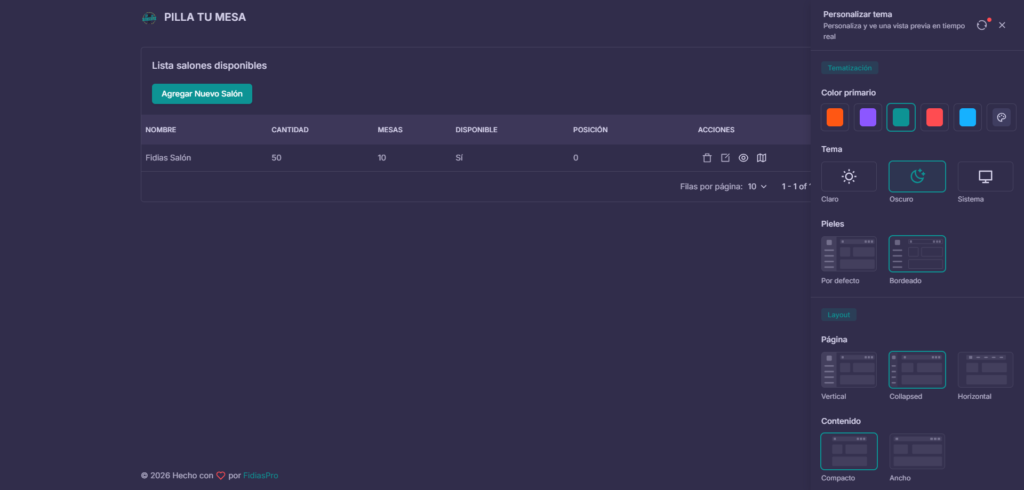Image resolution: width=1024 pixels, height=490 pixels.
Task: Select the Claro sun theme icon
Action: [848, 176]
